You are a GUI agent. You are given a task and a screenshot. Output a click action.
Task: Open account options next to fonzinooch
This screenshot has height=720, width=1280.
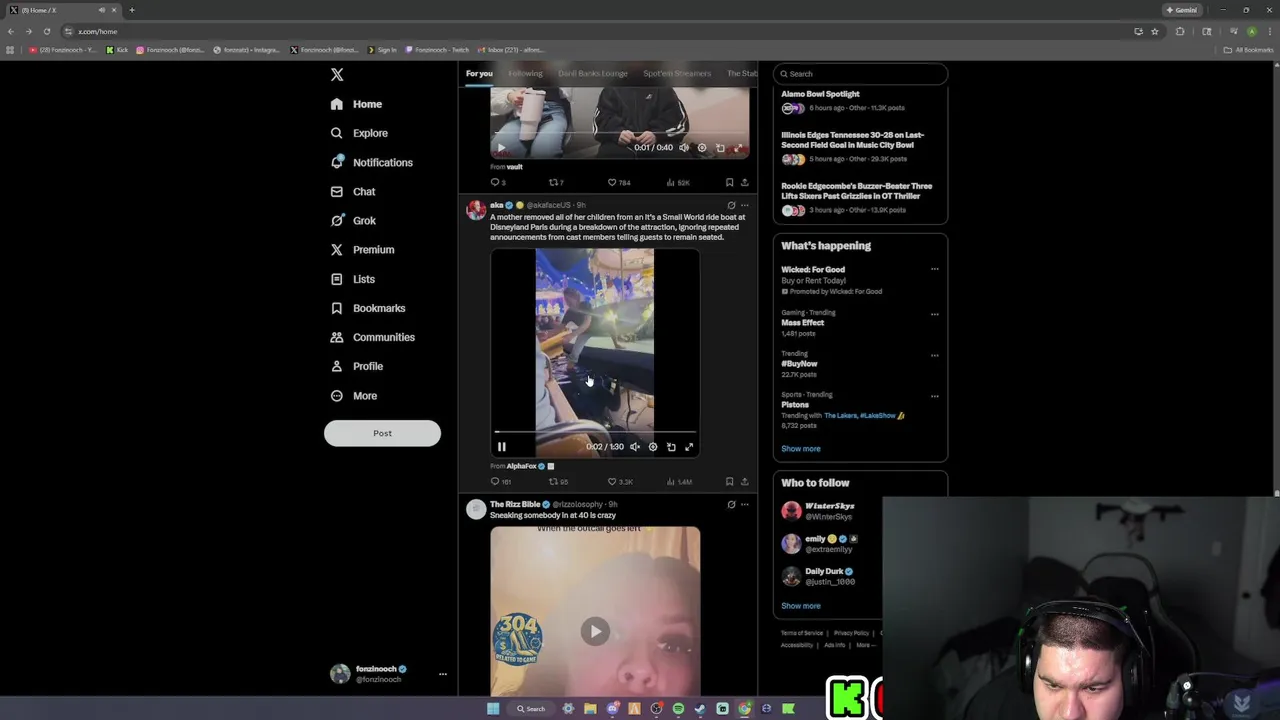tap(442, 674)
